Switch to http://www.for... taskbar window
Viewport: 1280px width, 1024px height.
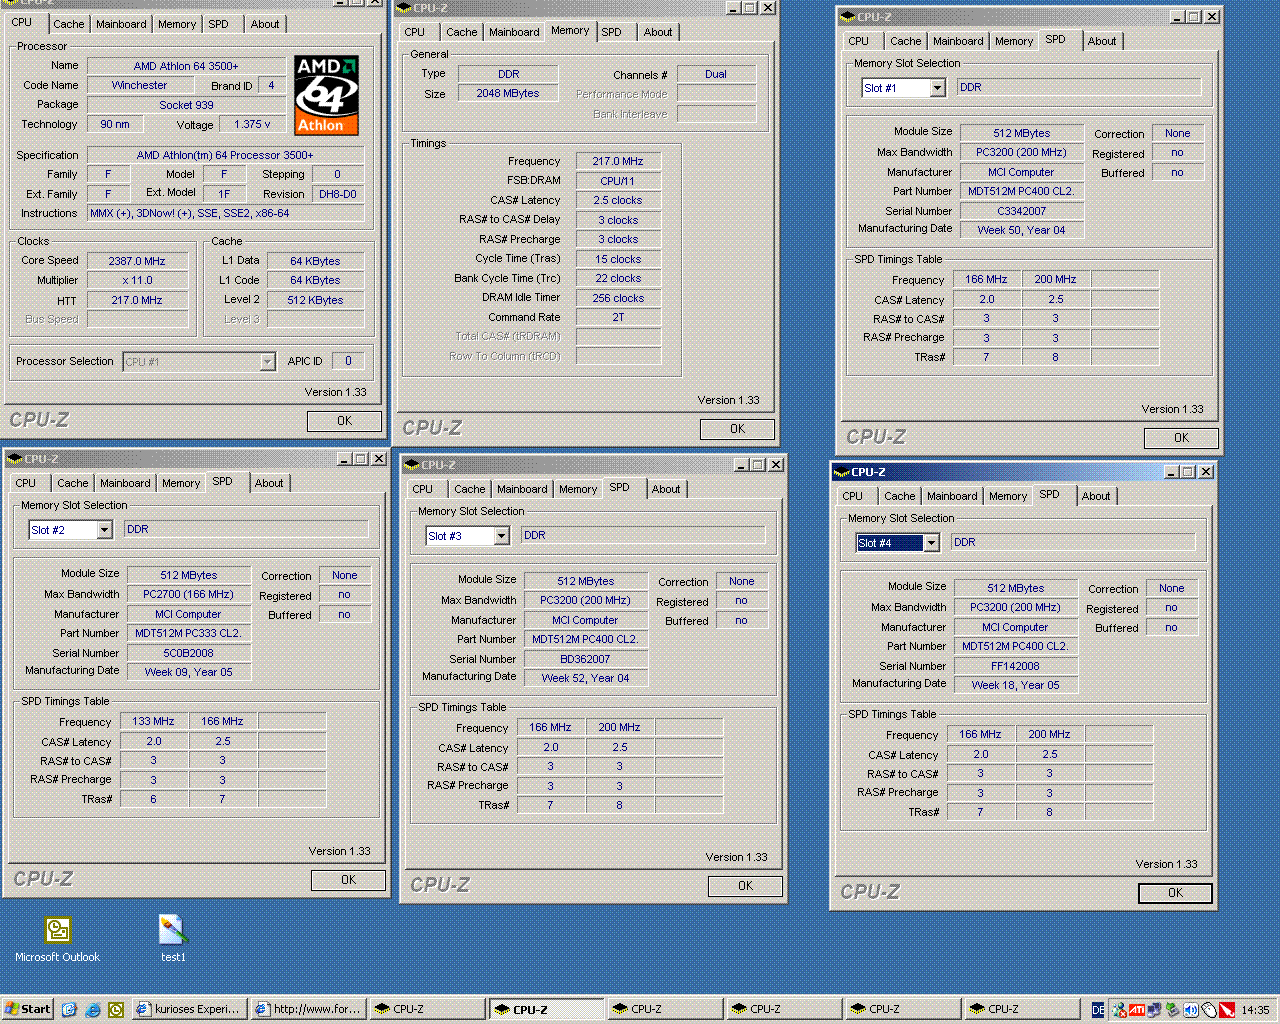(308, 1009)
